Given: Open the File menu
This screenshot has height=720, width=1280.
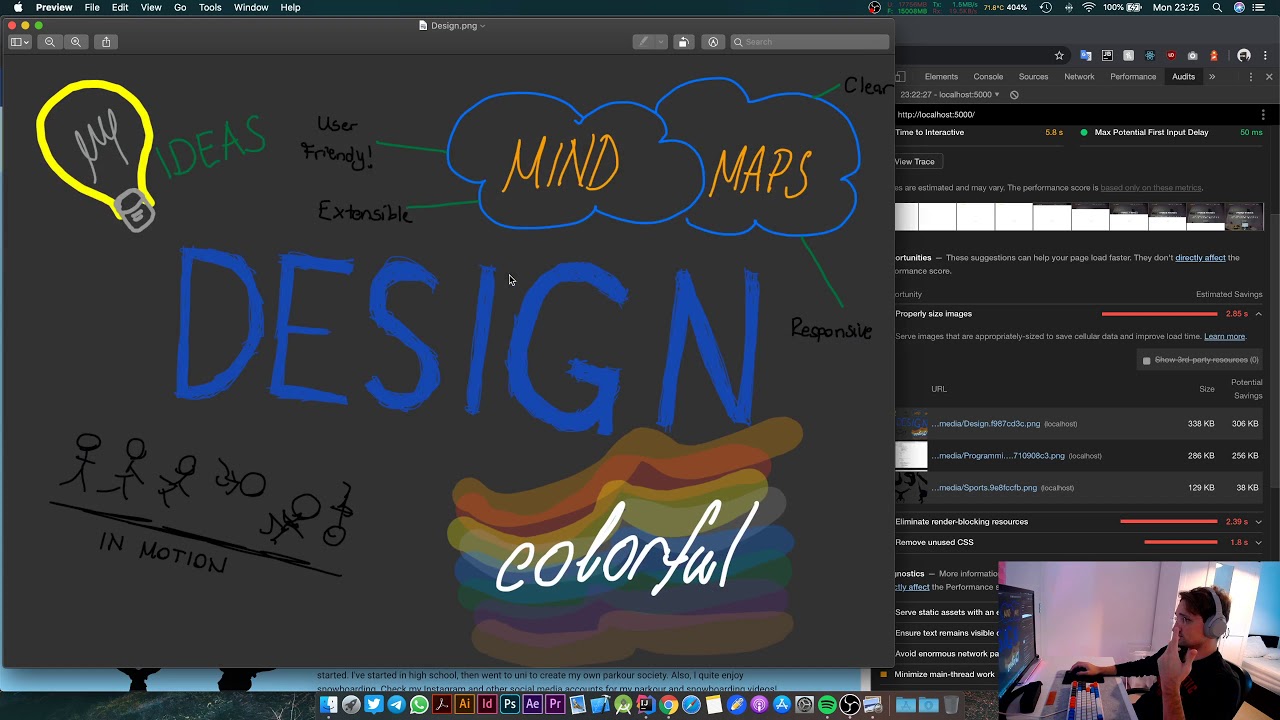Looking at the screenshot, I should point(92,7).
